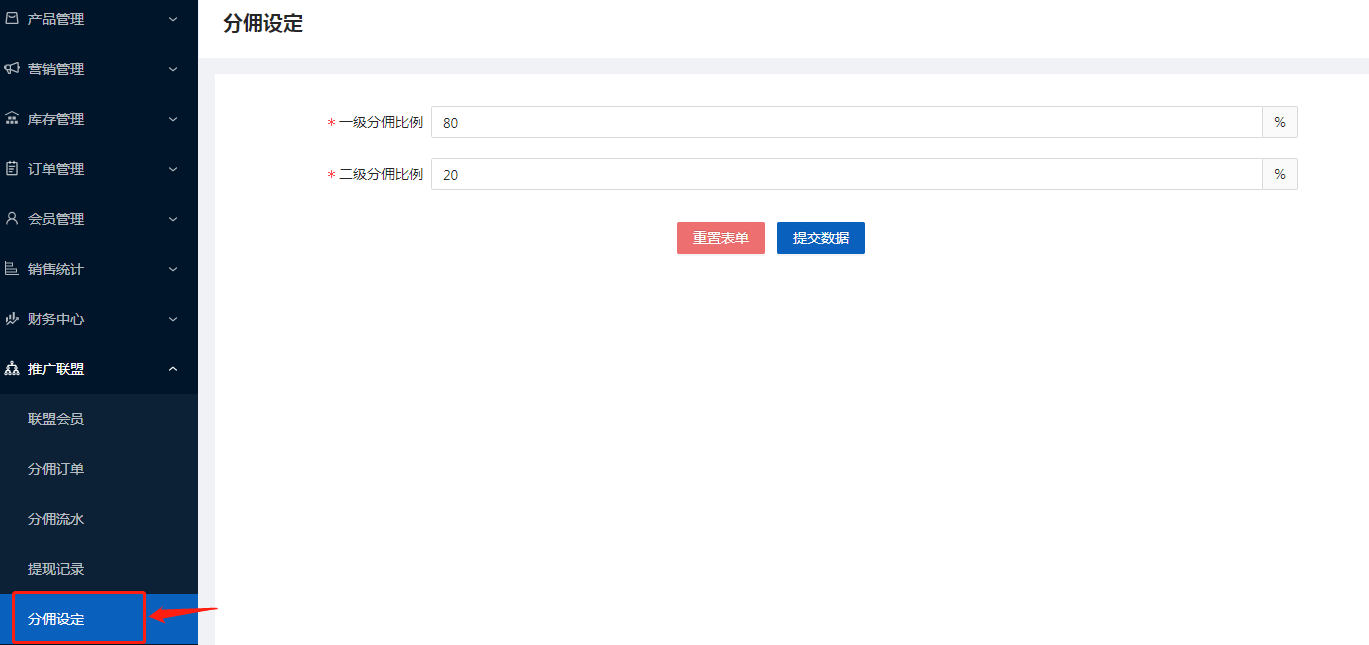Image resolution: width=1369 pixels, height=645 pixels.
Task: Focus the 二级分佣比例 input field
Action: [x=846, y=174]
